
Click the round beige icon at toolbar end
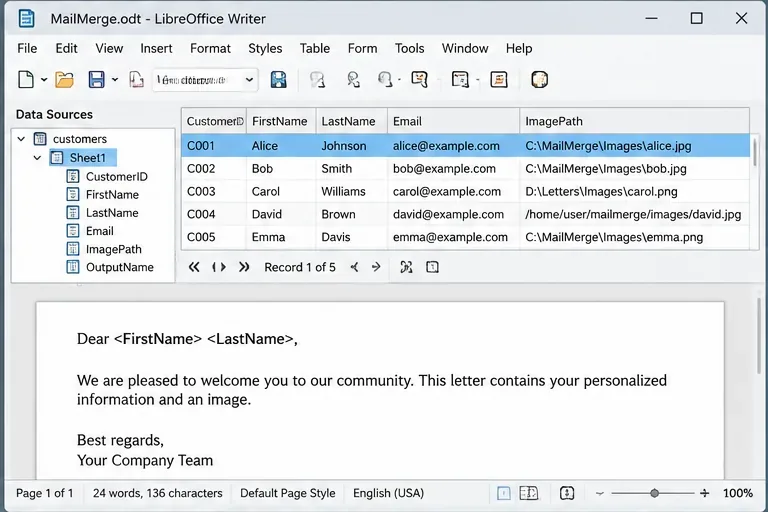point(539,79)
